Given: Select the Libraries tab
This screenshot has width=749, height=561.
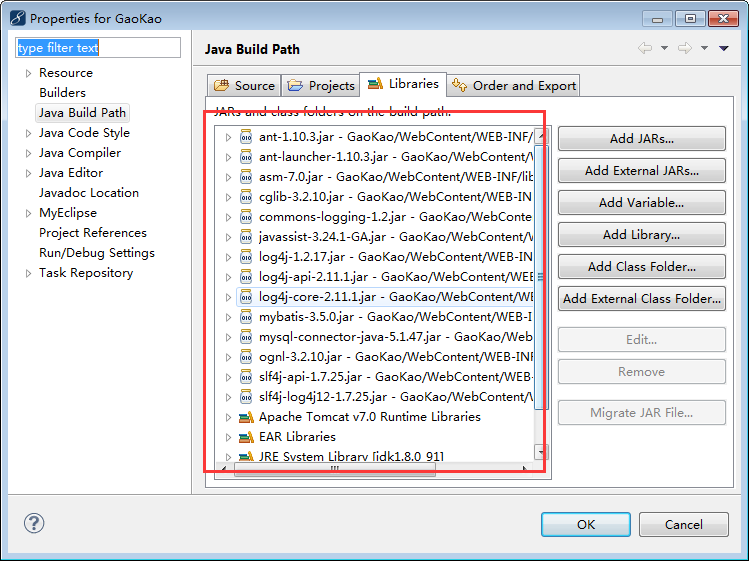Looking at the screenshot, I should pyautogui.click(x=403, y=84).
